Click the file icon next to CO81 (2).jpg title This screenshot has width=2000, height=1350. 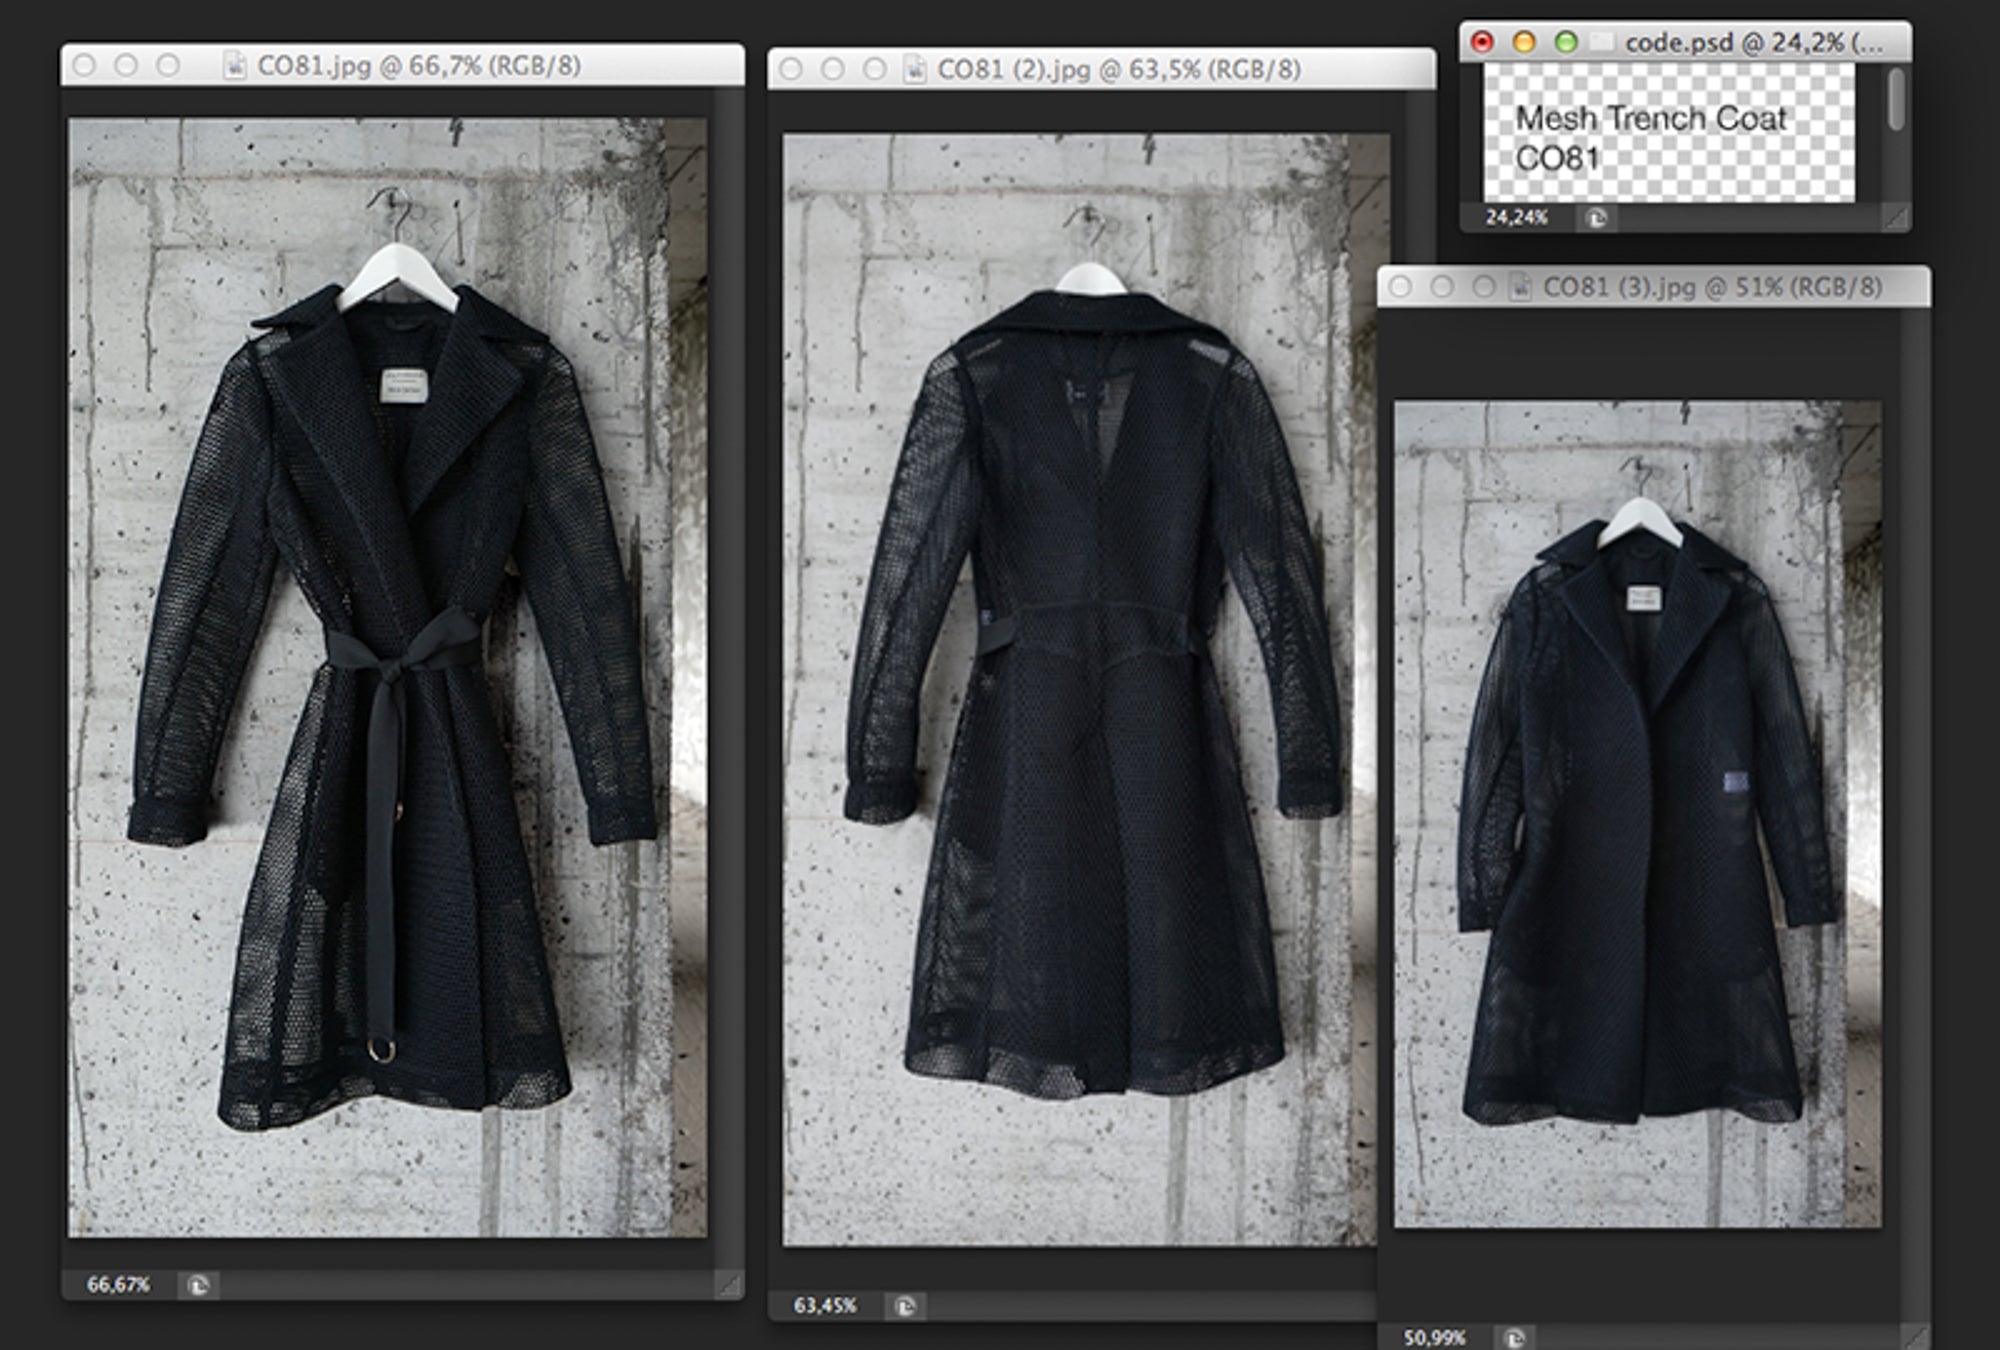tap(915, 69)
